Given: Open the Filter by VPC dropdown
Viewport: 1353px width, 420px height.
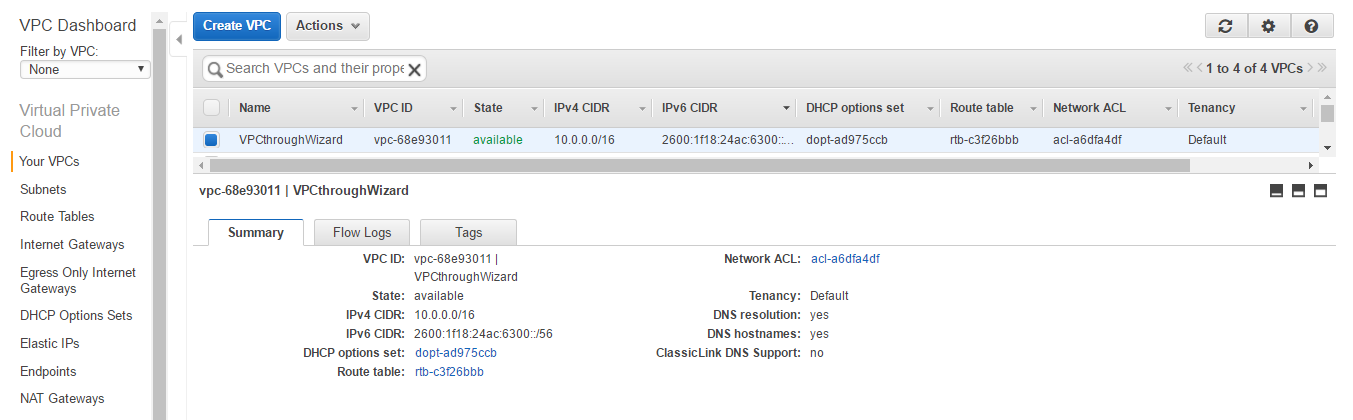Looking at the screenshot, I should tap(85, 70).
